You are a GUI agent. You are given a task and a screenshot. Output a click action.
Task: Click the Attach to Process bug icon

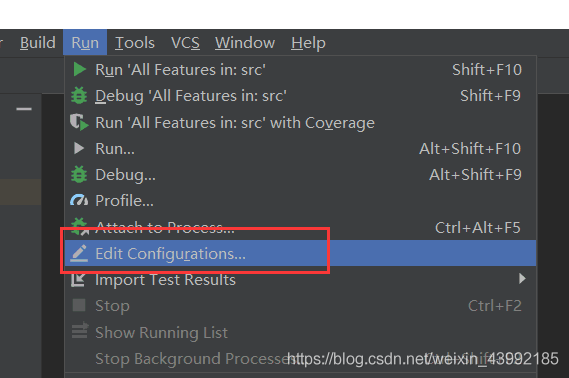pos(79,226)
